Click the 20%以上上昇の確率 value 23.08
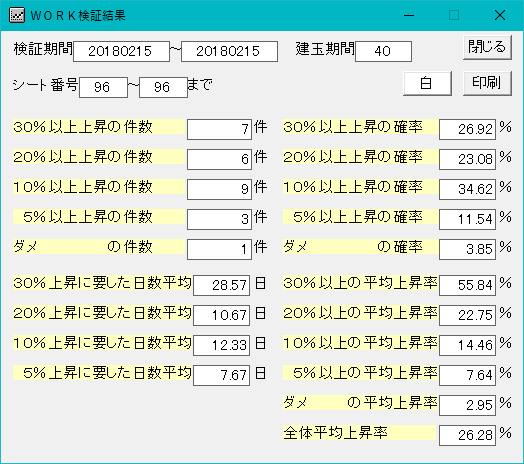This screenshot has width=524, height=464. coord(467,159)
